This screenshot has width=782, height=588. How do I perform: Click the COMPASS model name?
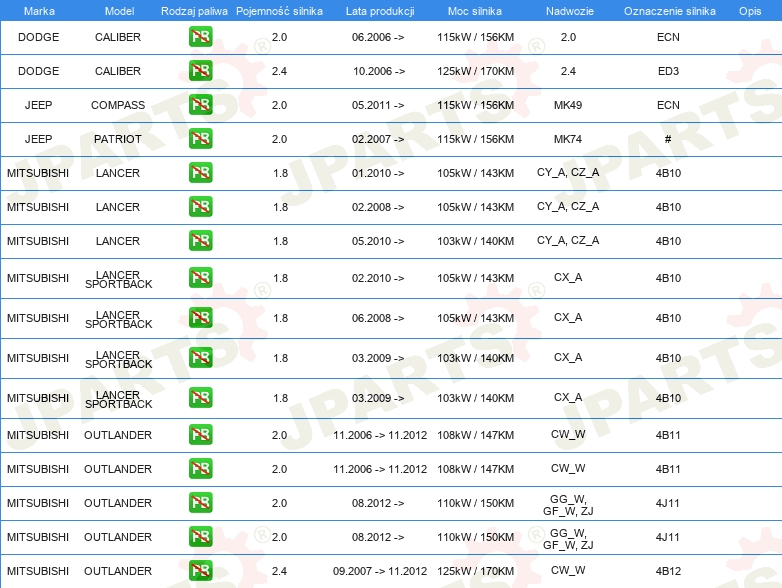pyautogui.click(x=118, y=106)
